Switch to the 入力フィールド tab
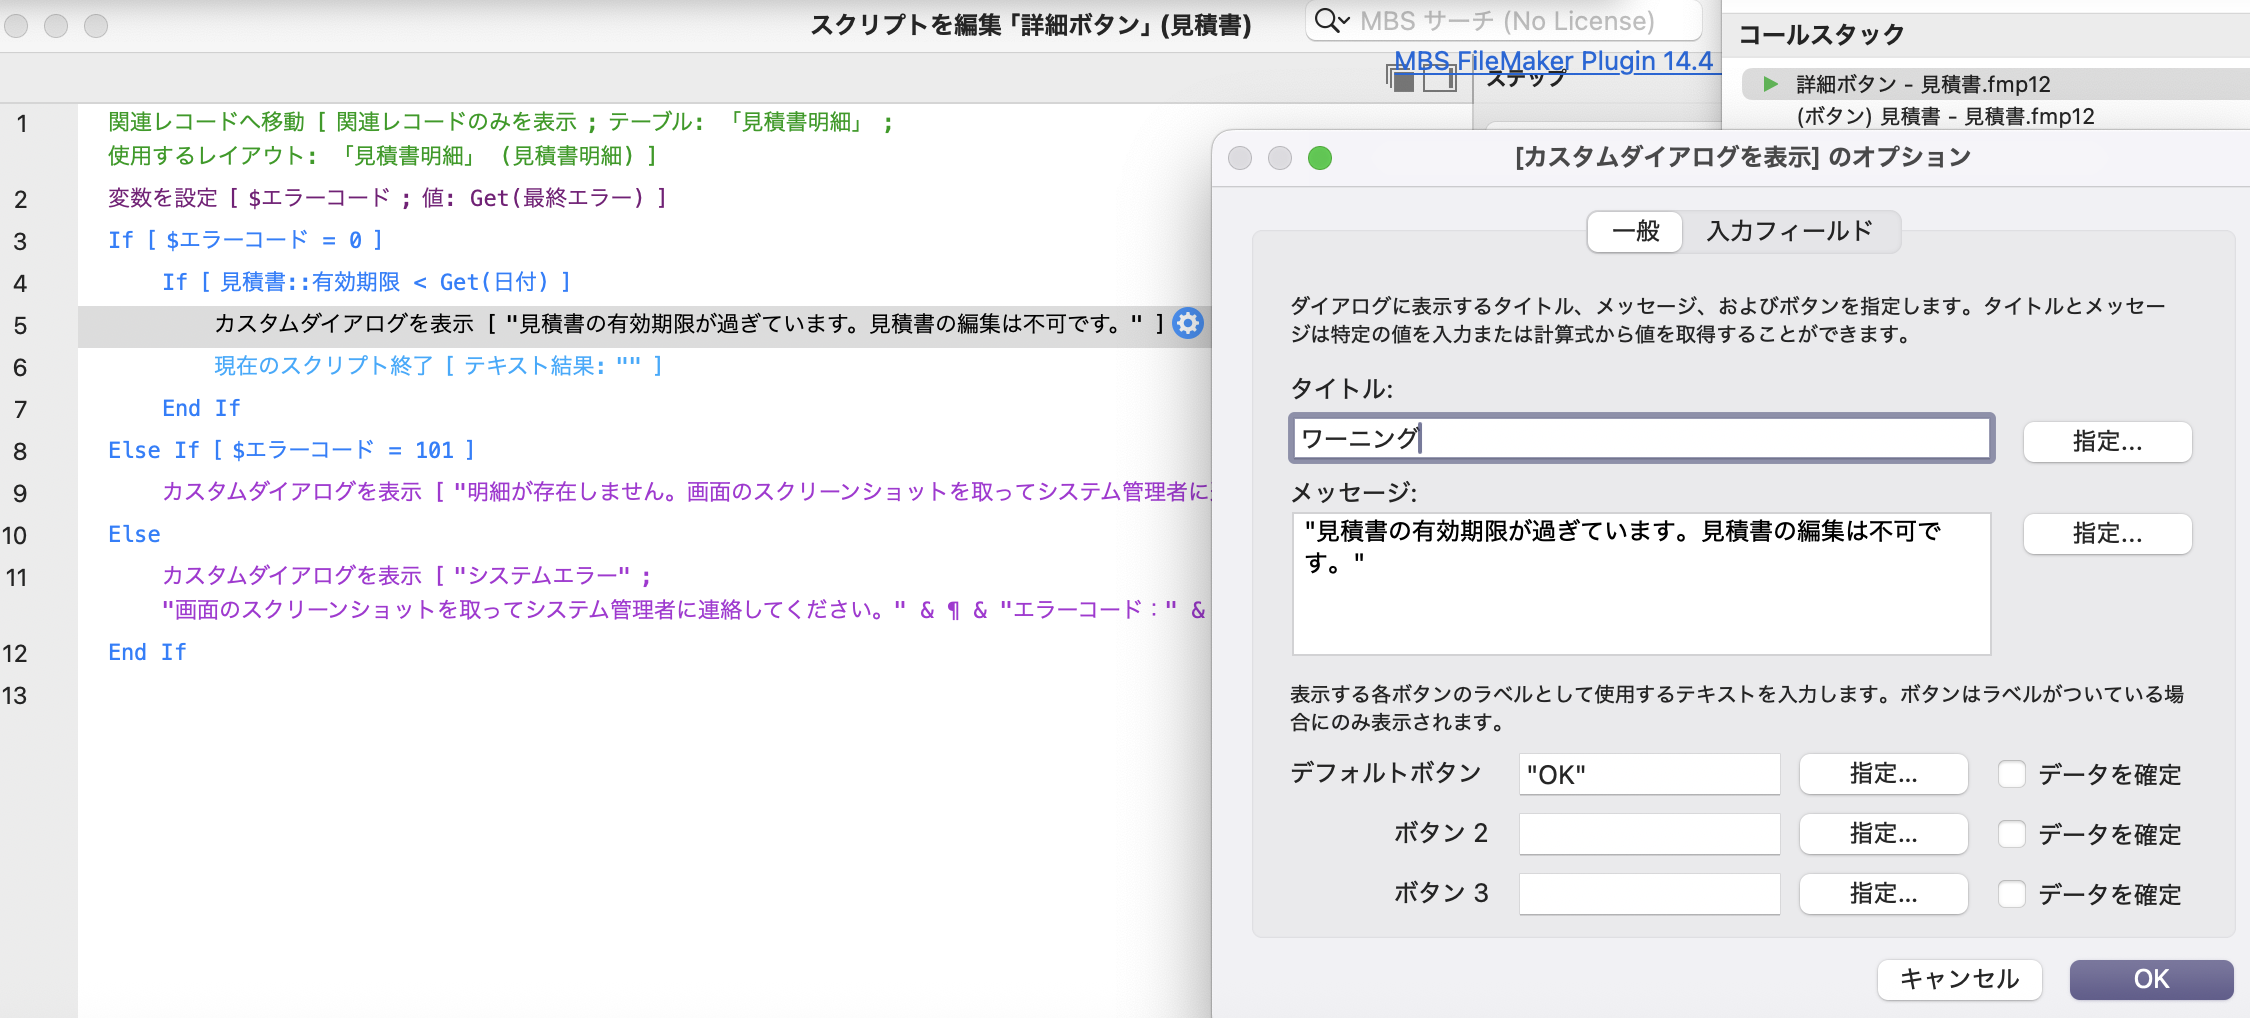The image size is (2250, 1018). [x=1791, y=231]
